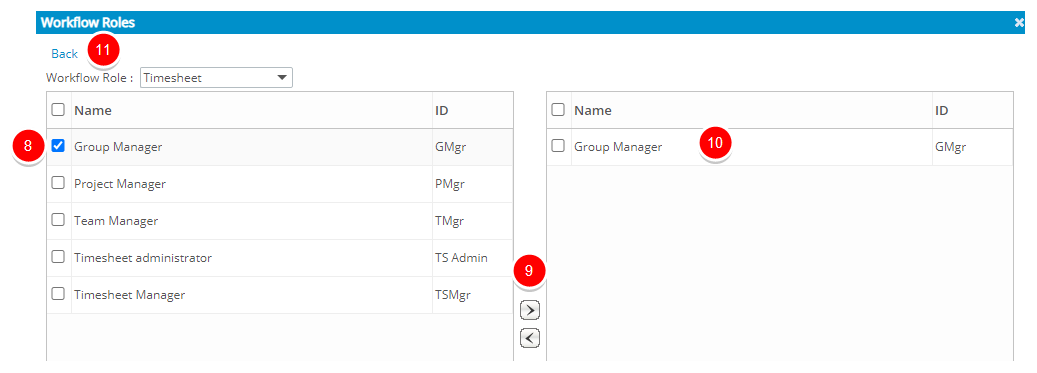Select the Project Manager row name
Image resolution: width=1037 pixels, height=373 pixels.
[x=120, y=184]
